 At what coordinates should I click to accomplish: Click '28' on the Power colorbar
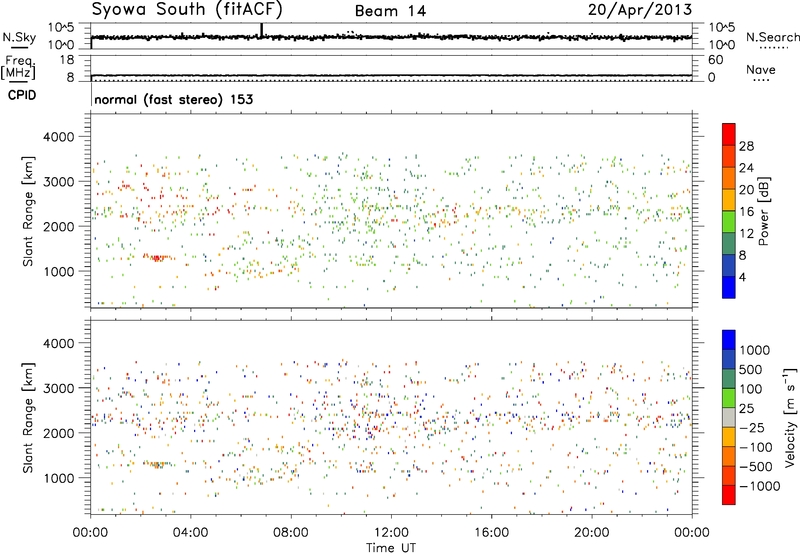746,146
